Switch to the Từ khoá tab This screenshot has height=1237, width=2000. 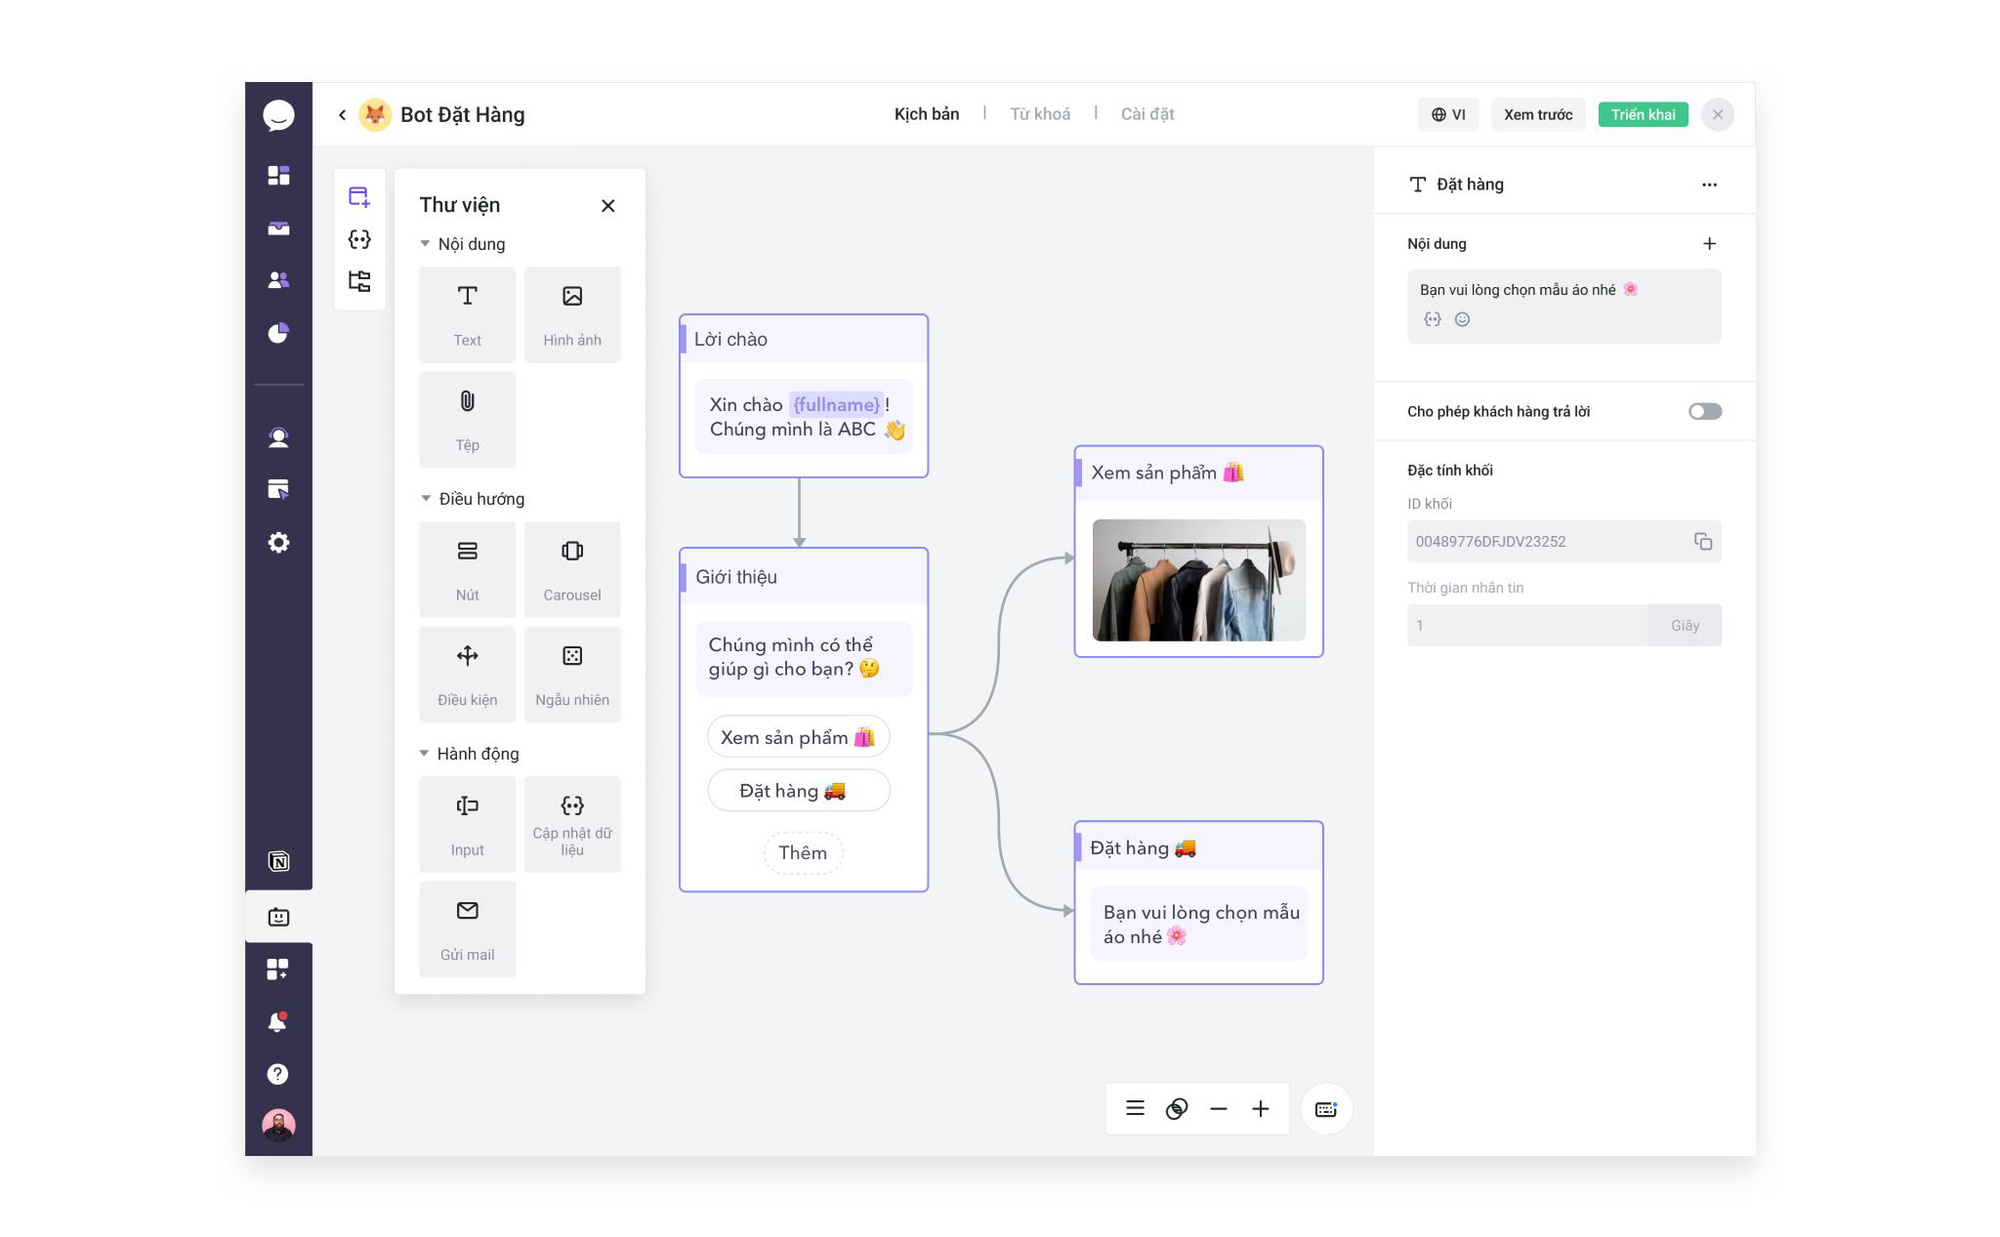1039,114
